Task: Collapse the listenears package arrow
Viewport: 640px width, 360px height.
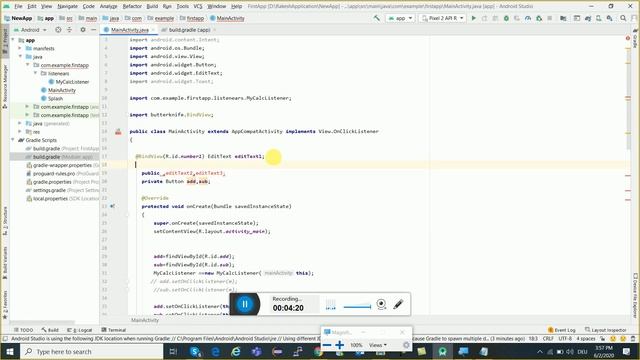Action: 36,73
